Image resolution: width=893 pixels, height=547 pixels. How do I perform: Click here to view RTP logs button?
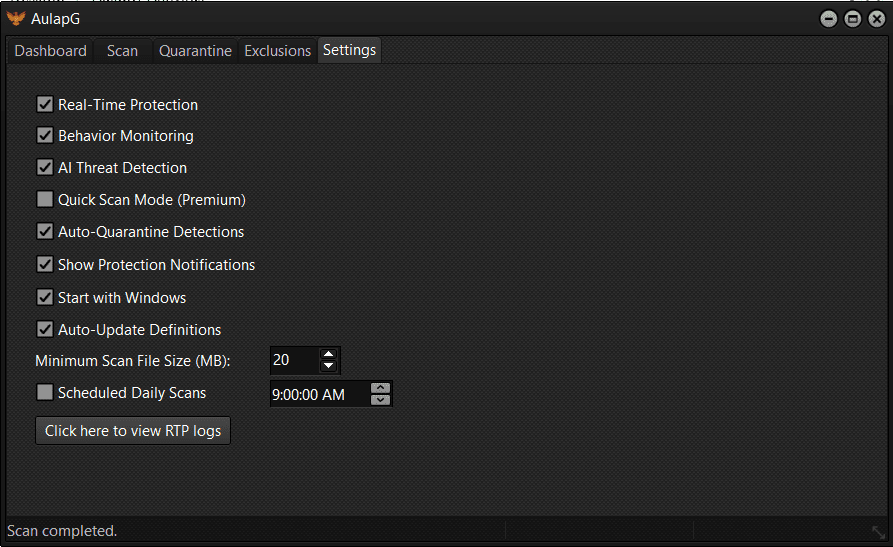(x=133, y=430)
